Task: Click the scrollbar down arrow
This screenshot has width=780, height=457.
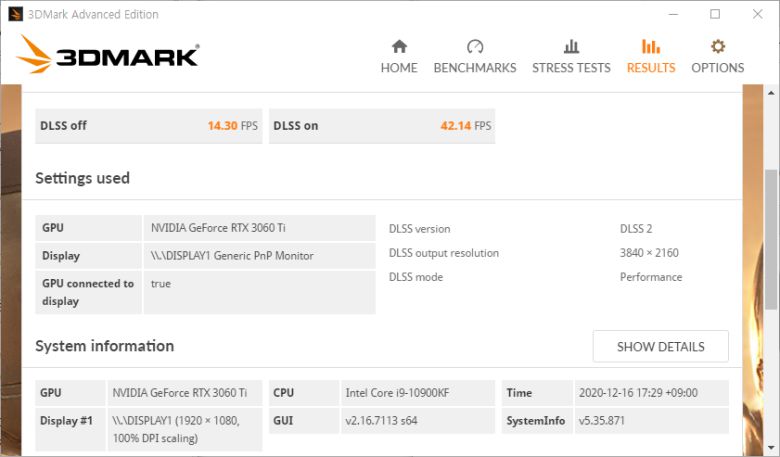Action: 771,447
